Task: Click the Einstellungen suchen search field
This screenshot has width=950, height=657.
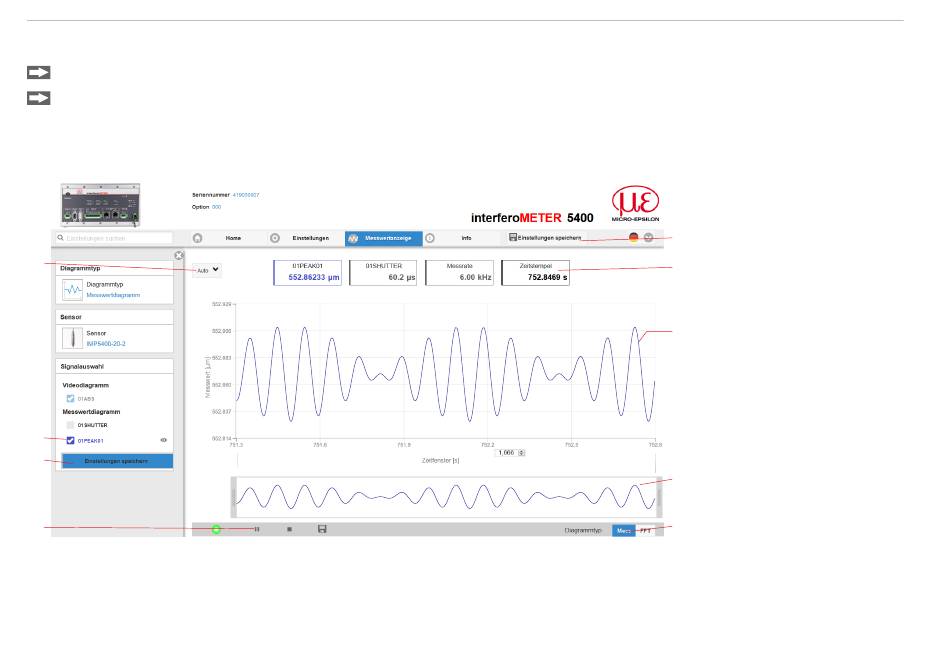Action: (115, 238)
